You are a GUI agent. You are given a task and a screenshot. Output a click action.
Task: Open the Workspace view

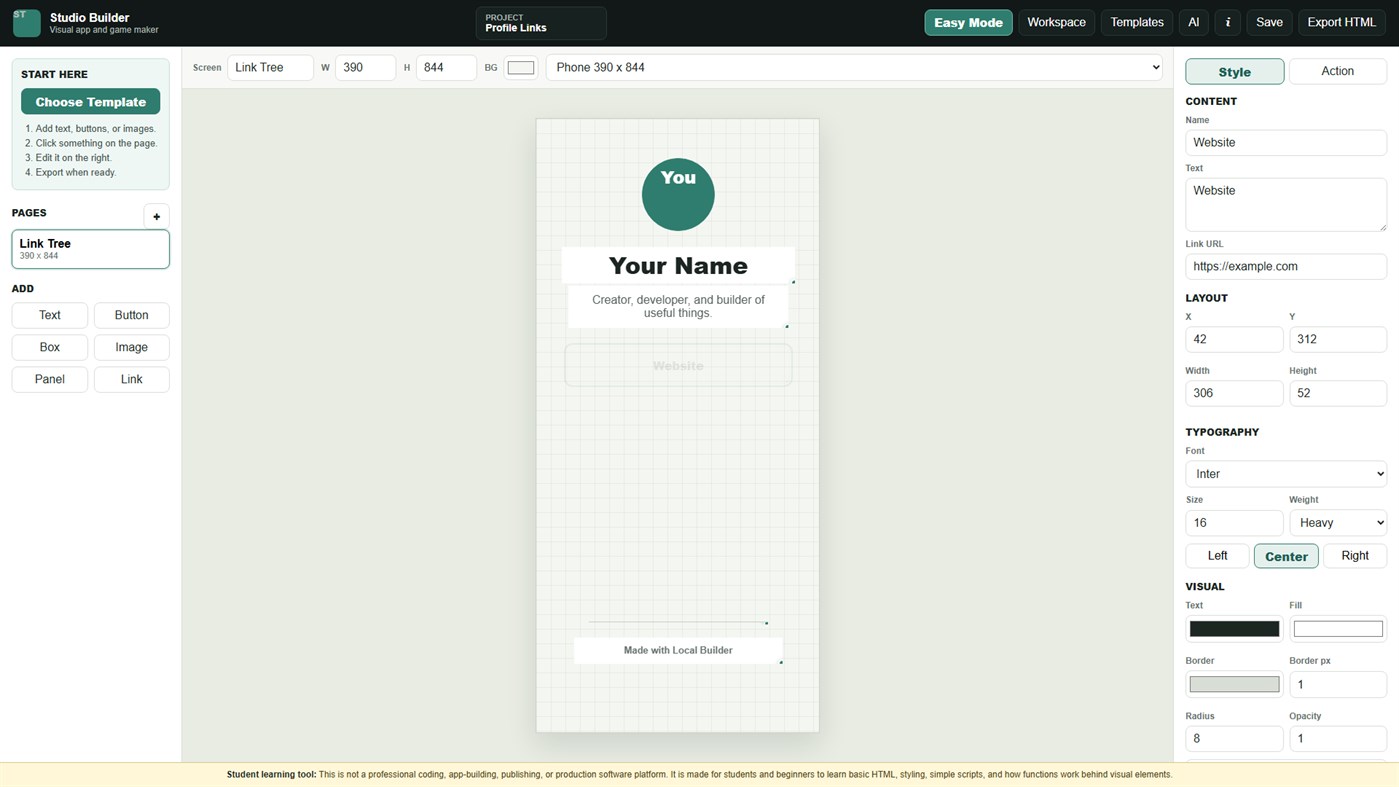[x=1056, y=22]
